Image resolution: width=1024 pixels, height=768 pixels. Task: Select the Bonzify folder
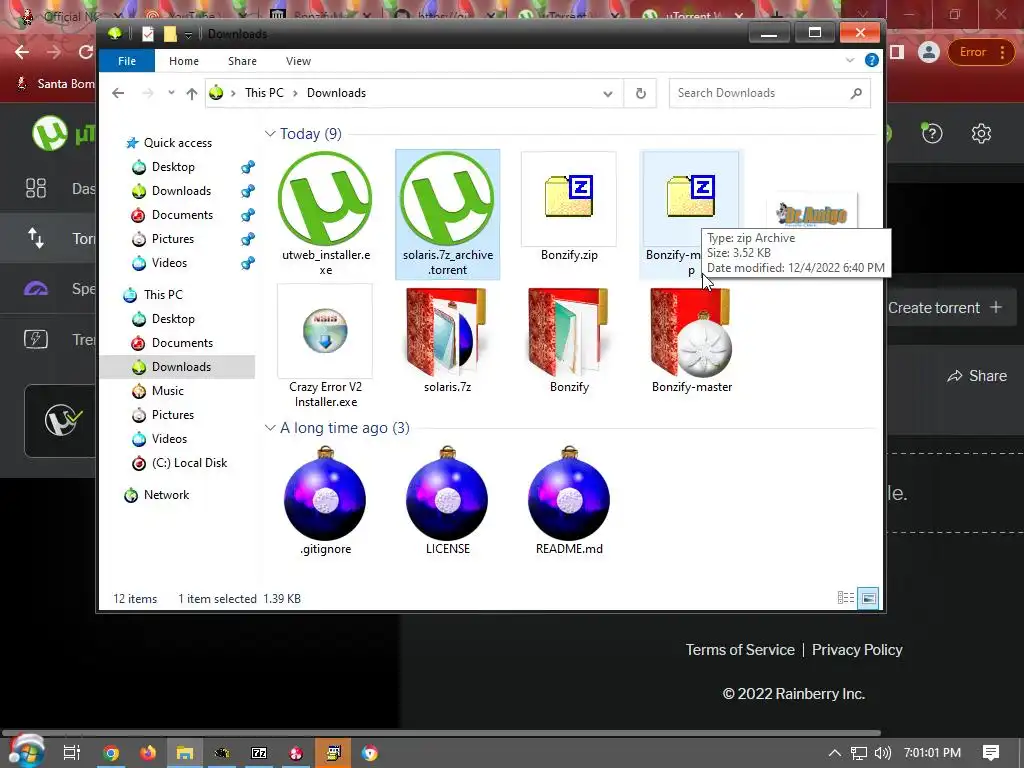[x=569, y=340]
